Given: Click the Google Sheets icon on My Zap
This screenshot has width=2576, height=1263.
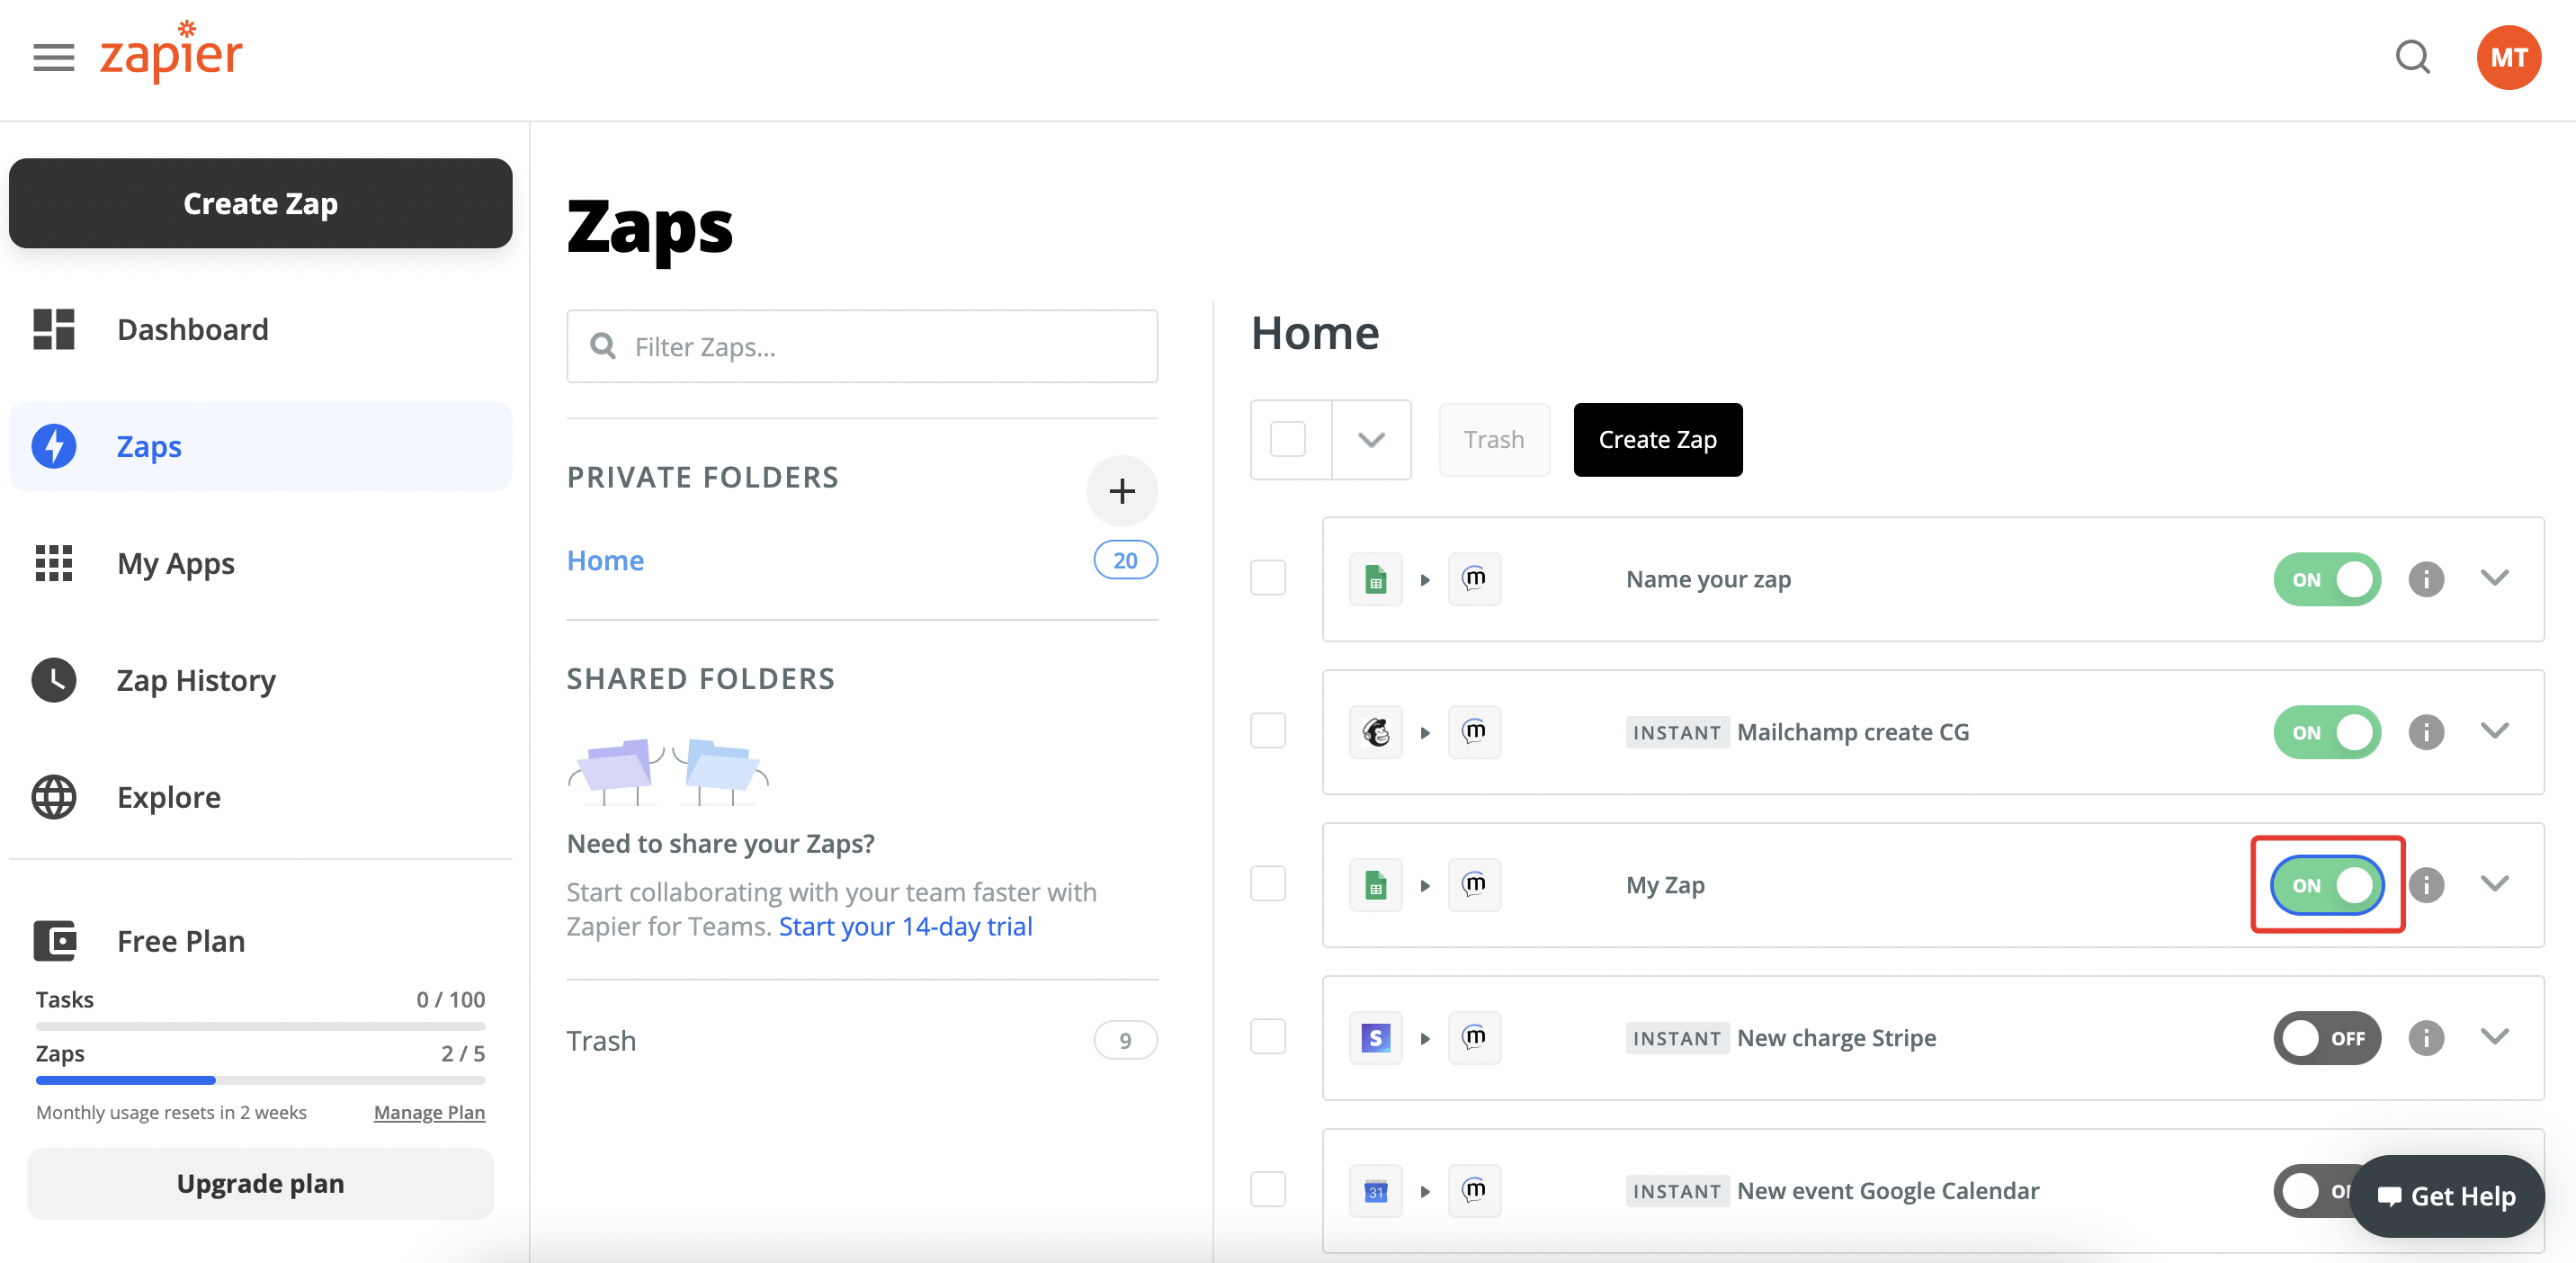Looking at the screenshot, I should point(1375,884).
